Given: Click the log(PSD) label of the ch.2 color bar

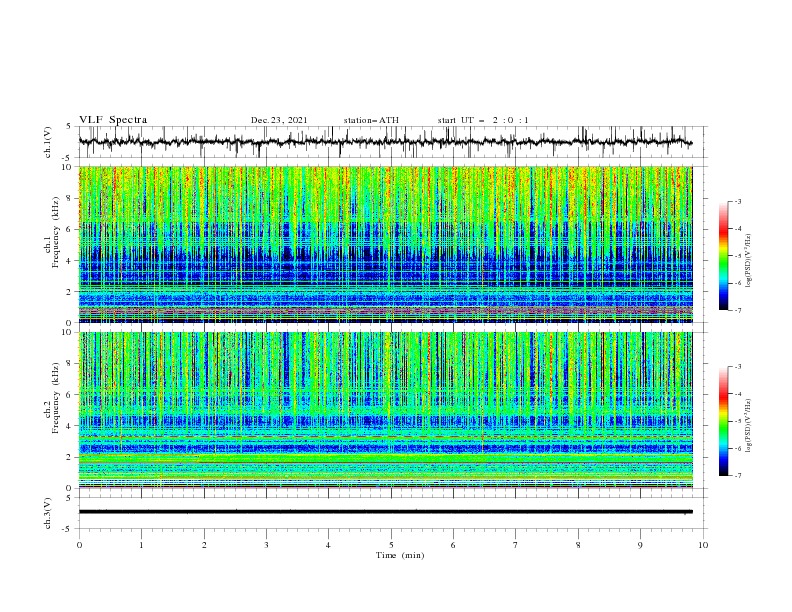Looking at the screenshot, I should click(x=748, y=425).
